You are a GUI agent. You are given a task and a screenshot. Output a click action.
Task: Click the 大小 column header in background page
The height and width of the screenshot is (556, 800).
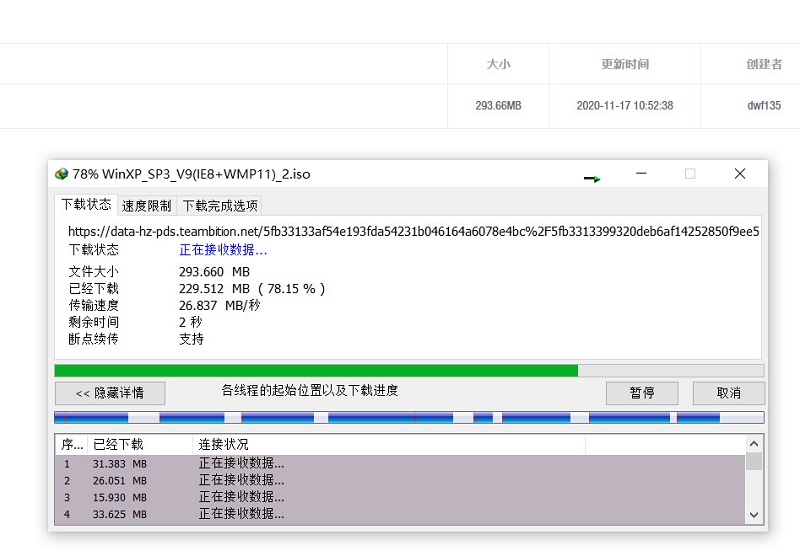coord(498,64)
